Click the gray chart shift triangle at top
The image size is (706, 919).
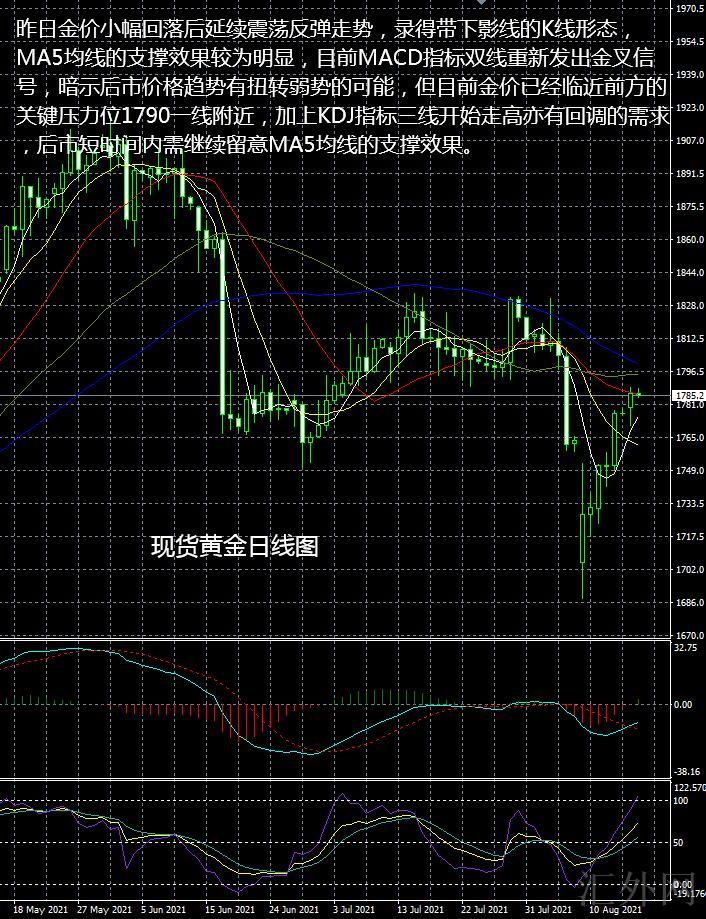pyautogui.click(x=481, y=3)
